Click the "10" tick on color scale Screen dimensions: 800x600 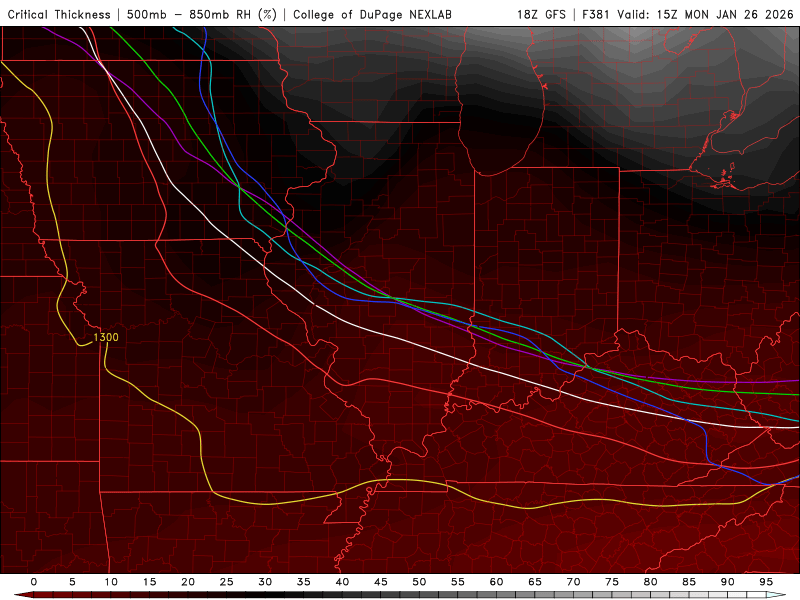(111, 582)
